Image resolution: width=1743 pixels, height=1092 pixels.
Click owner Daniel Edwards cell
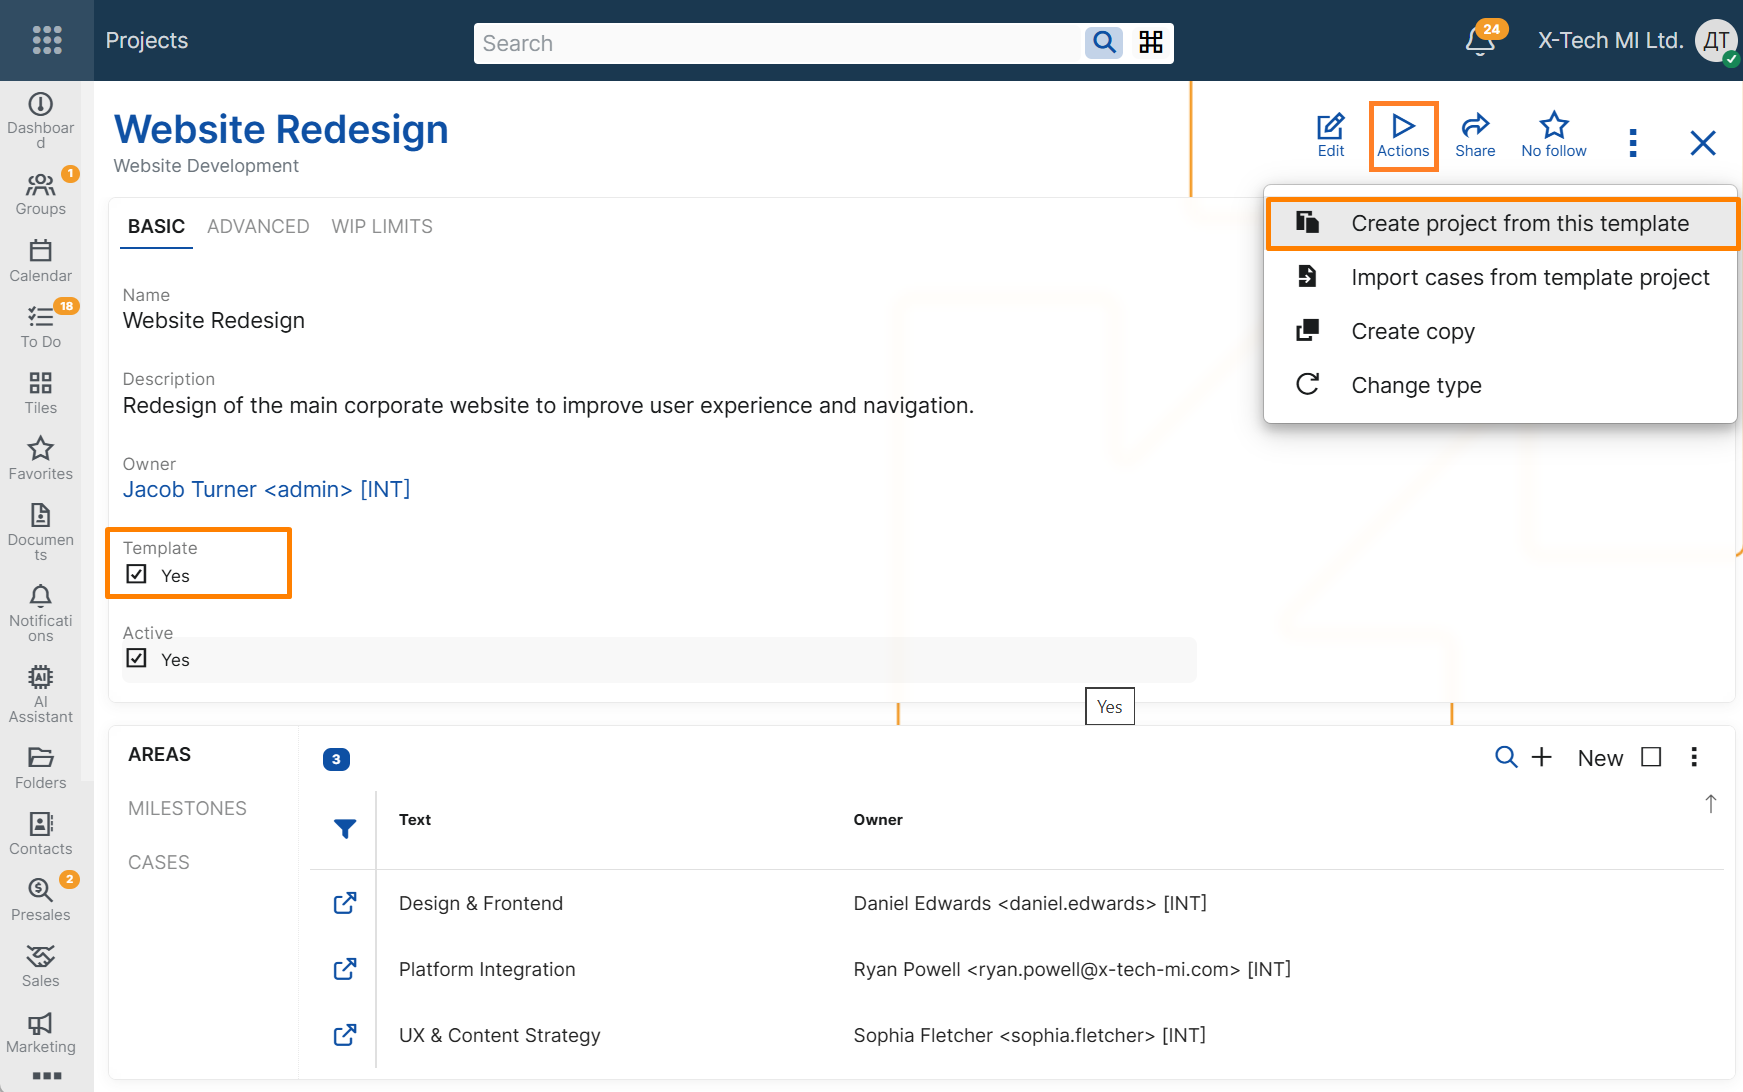1030,903
